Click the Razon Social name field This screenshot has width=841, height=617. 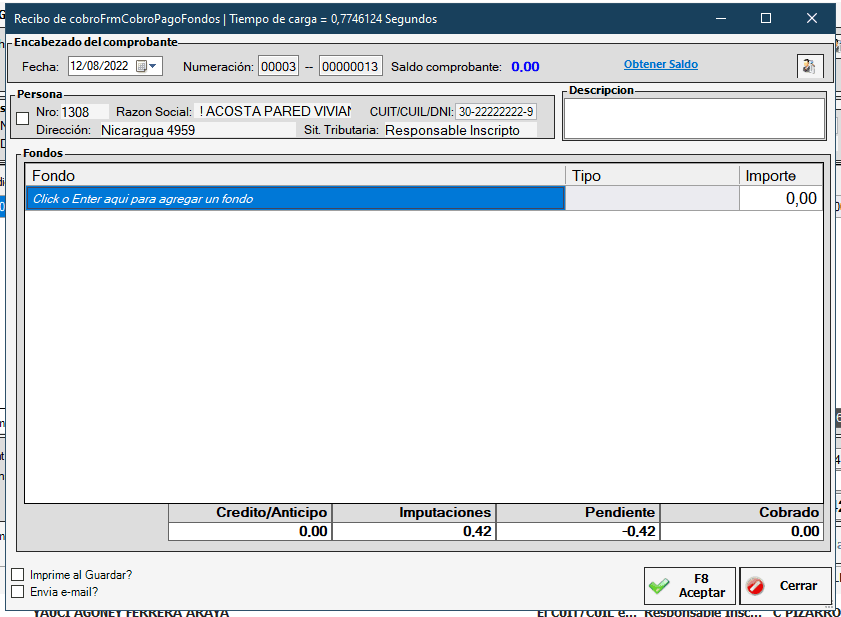pyautogui.click(x=275, y=112)
